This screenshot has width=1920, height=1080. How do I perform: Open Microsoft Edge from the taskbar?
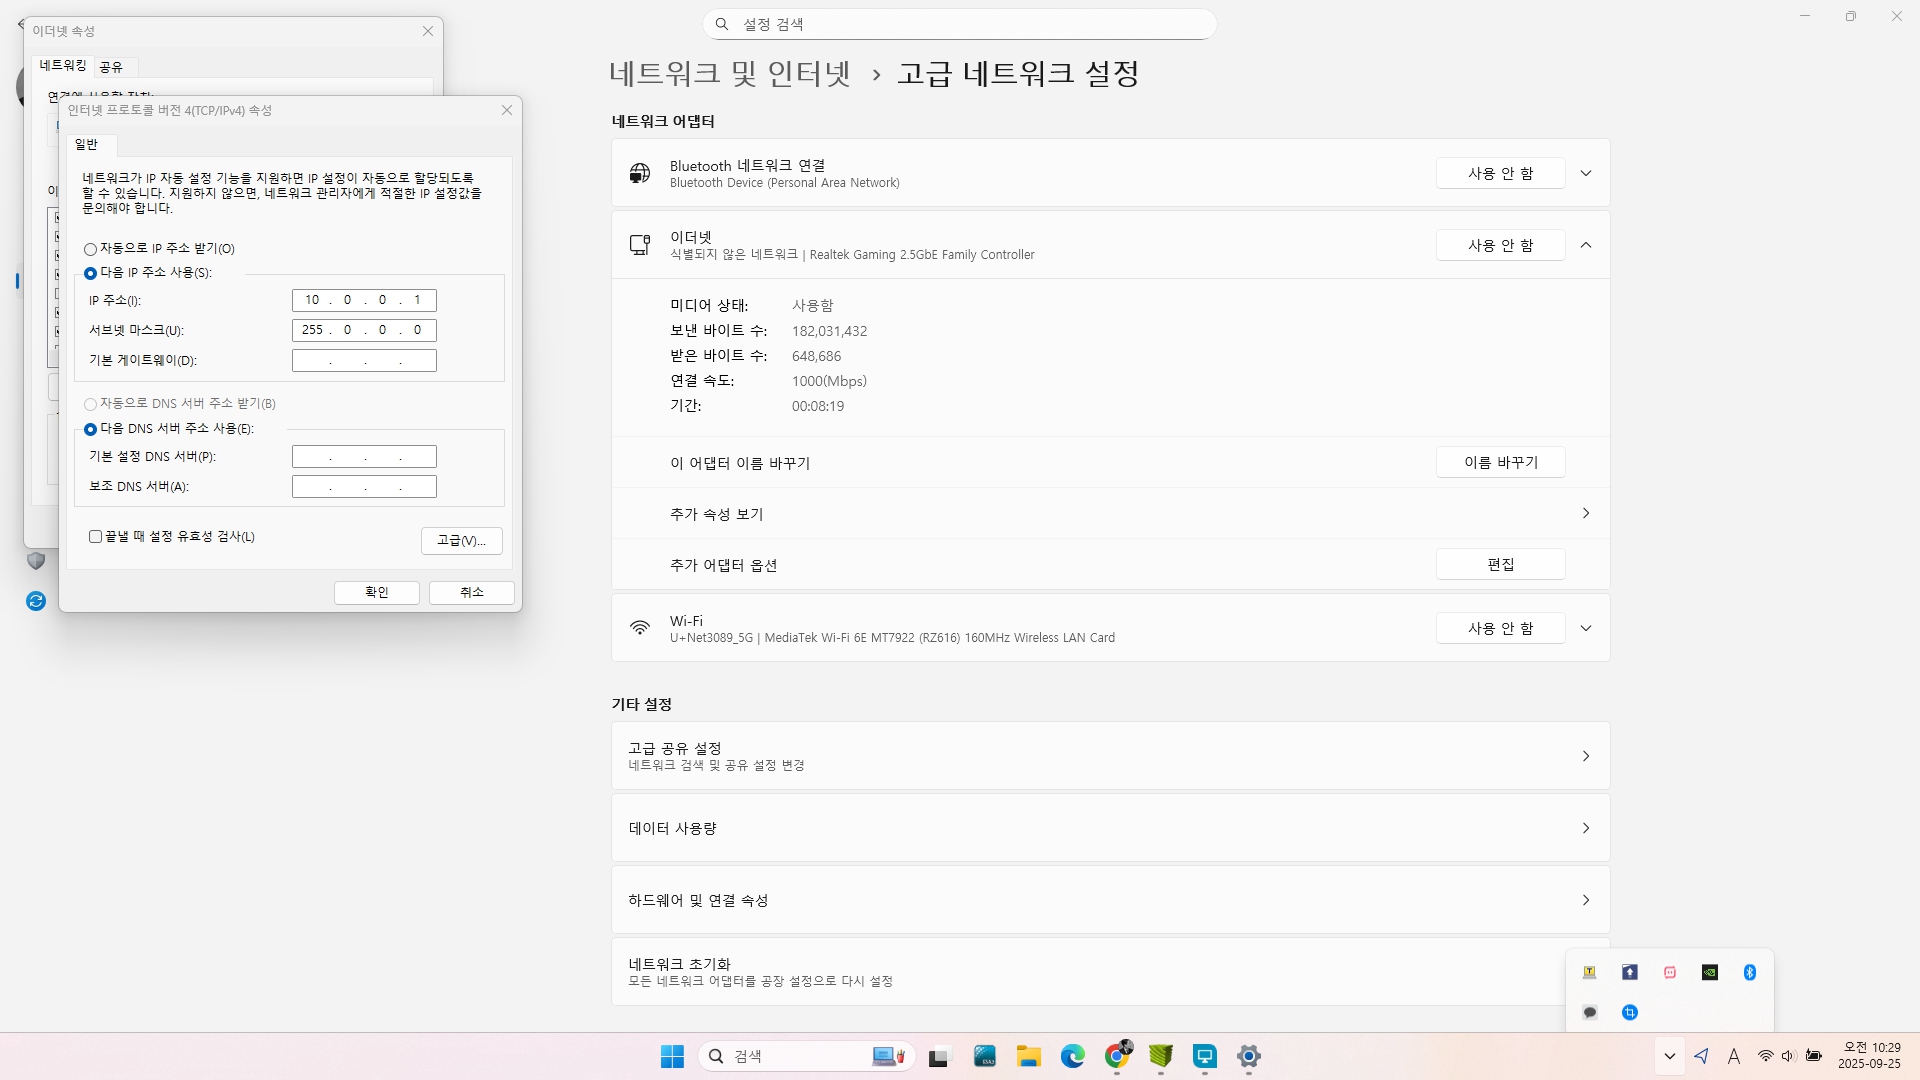coord(1072,1056)
